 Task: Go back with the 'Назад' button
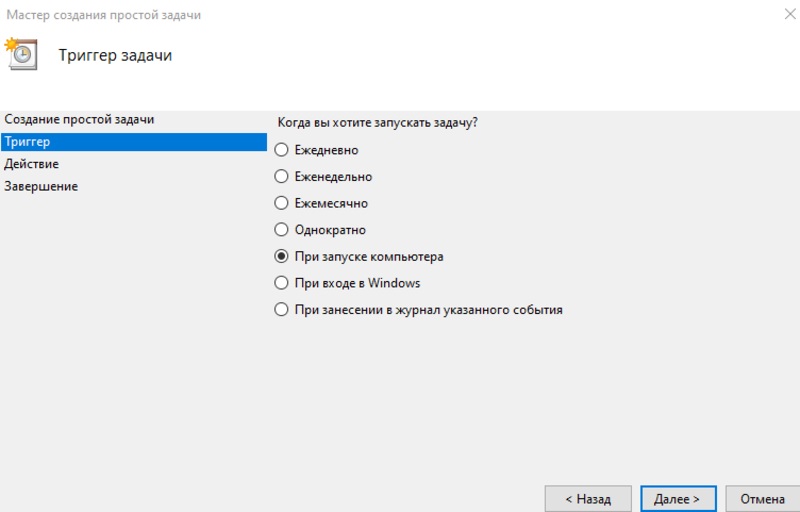pyautogui.click(x=588, y=498)
